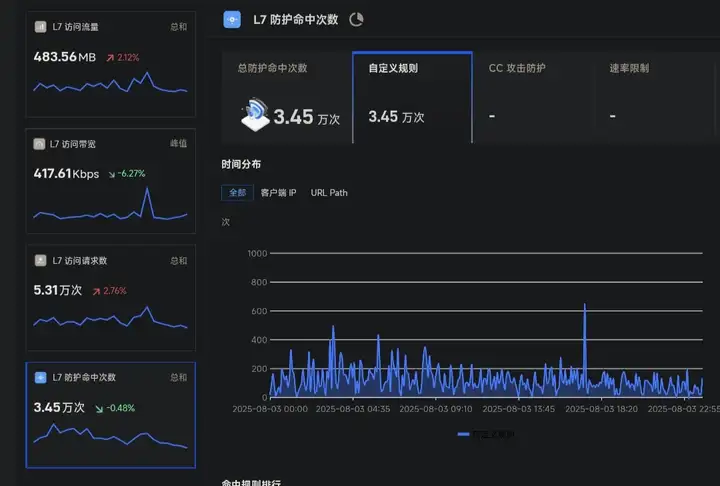Viewport: 720px width, 486px height.
Task: Click the red up-arrow next to 2.76%
Action: [96, 291]
